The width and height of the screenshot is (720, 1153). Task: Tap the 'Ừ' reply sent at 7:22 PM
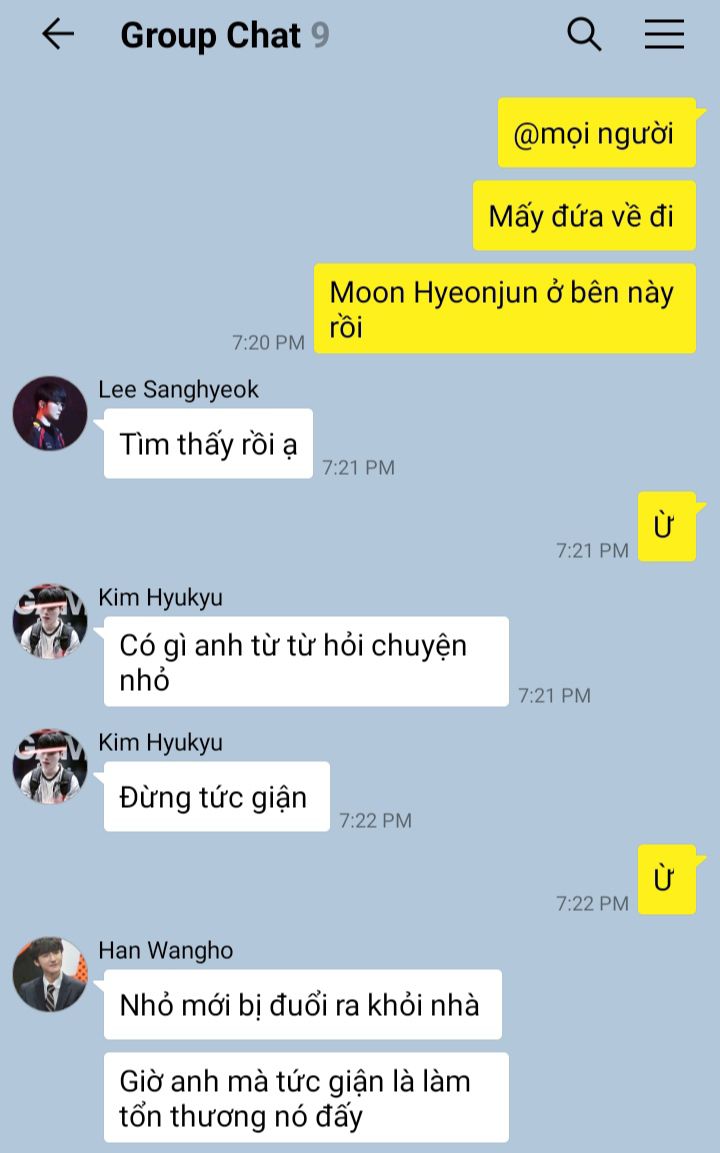point(667,879)
